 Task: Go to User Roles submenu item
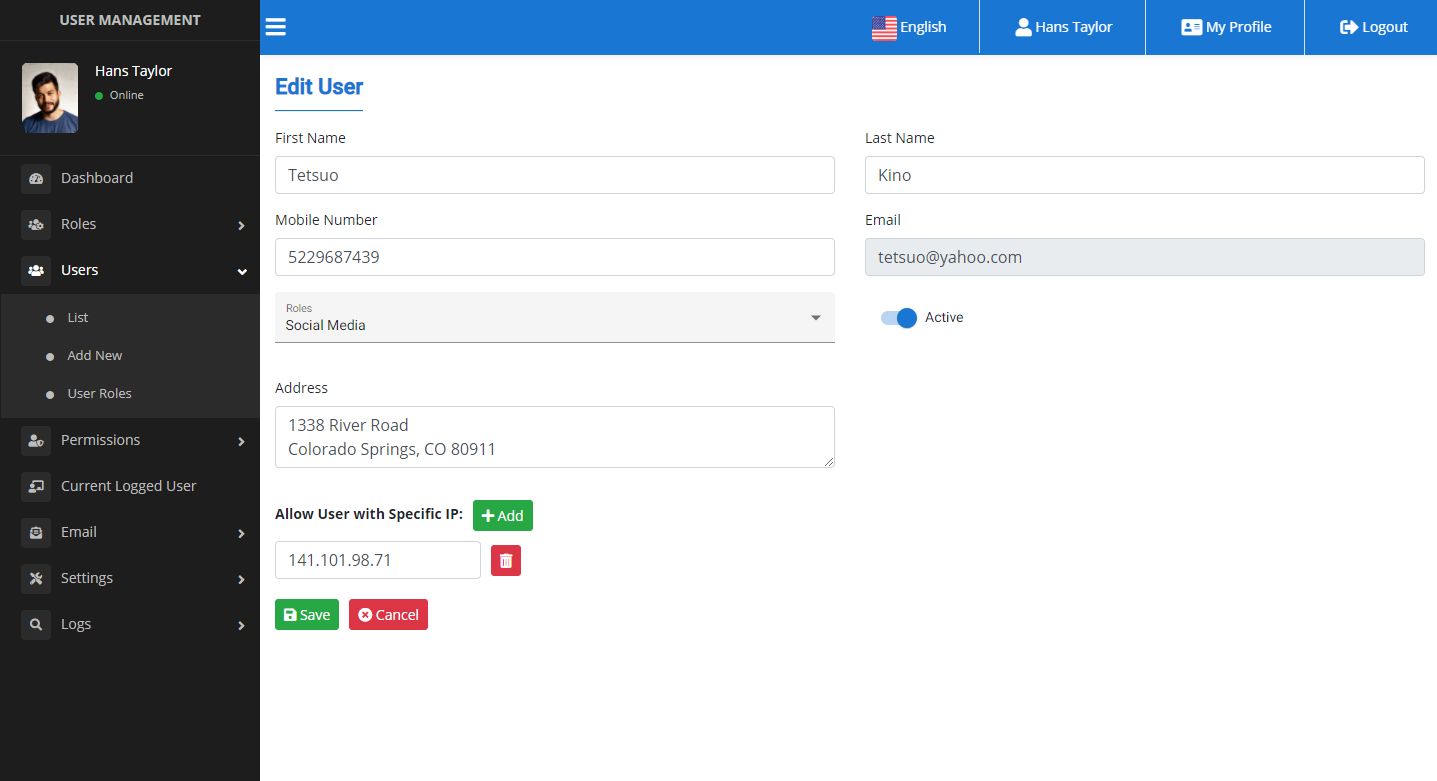point(99,394)
